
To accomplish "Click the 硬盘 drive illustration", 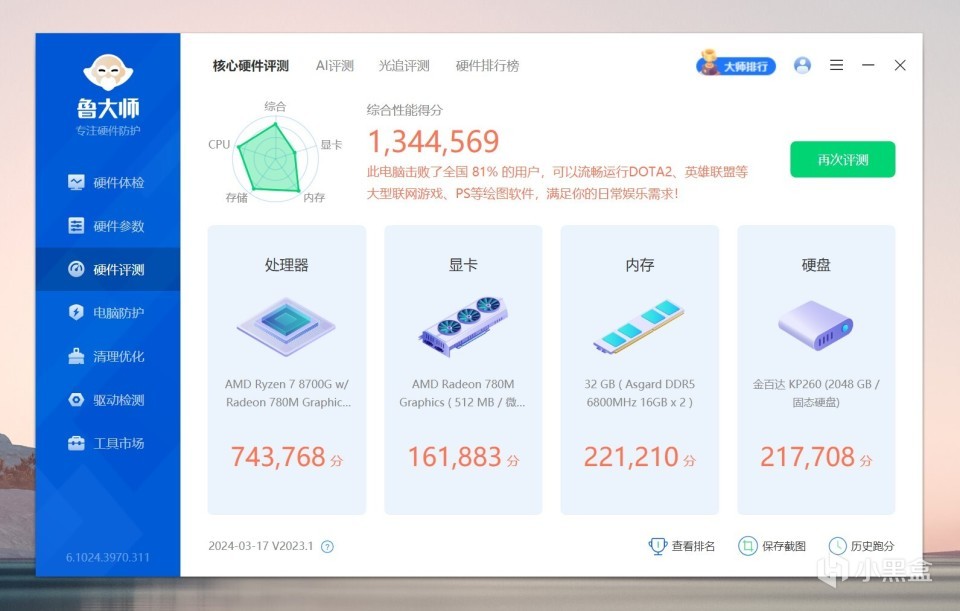I will (x=816, y=325).
